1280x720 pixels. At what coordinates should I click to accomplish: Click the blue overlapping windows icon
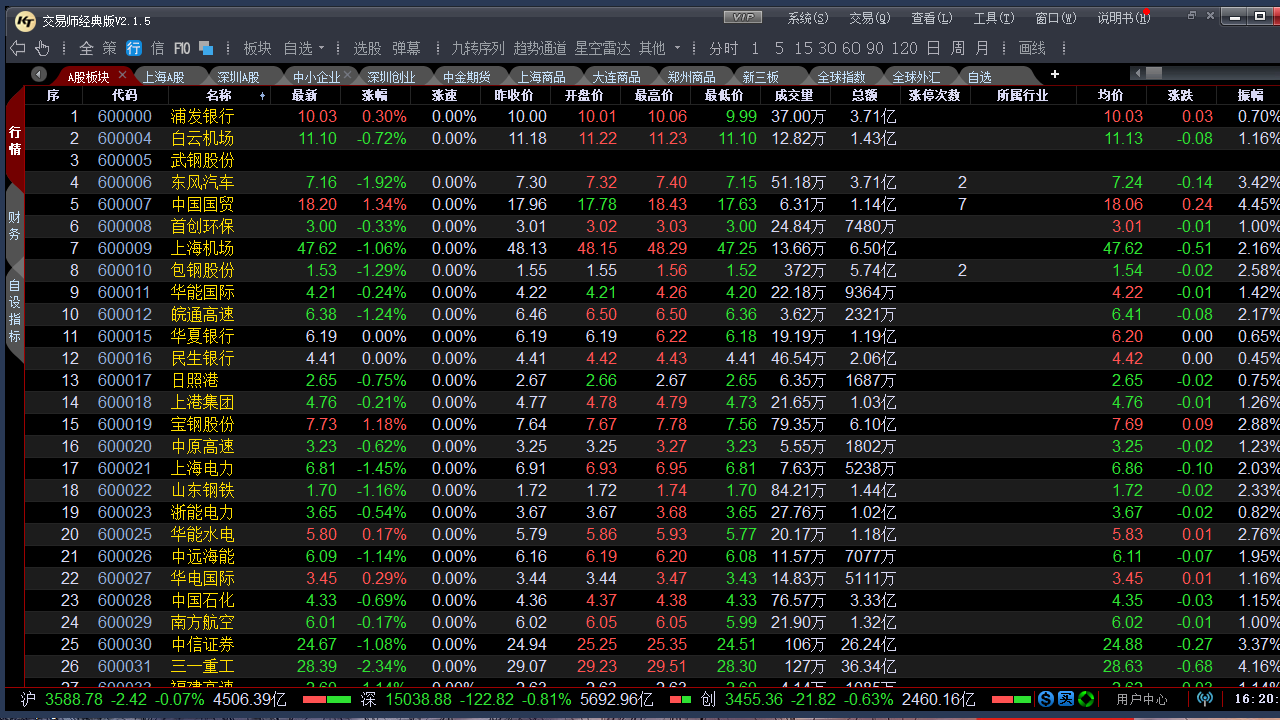206,48
